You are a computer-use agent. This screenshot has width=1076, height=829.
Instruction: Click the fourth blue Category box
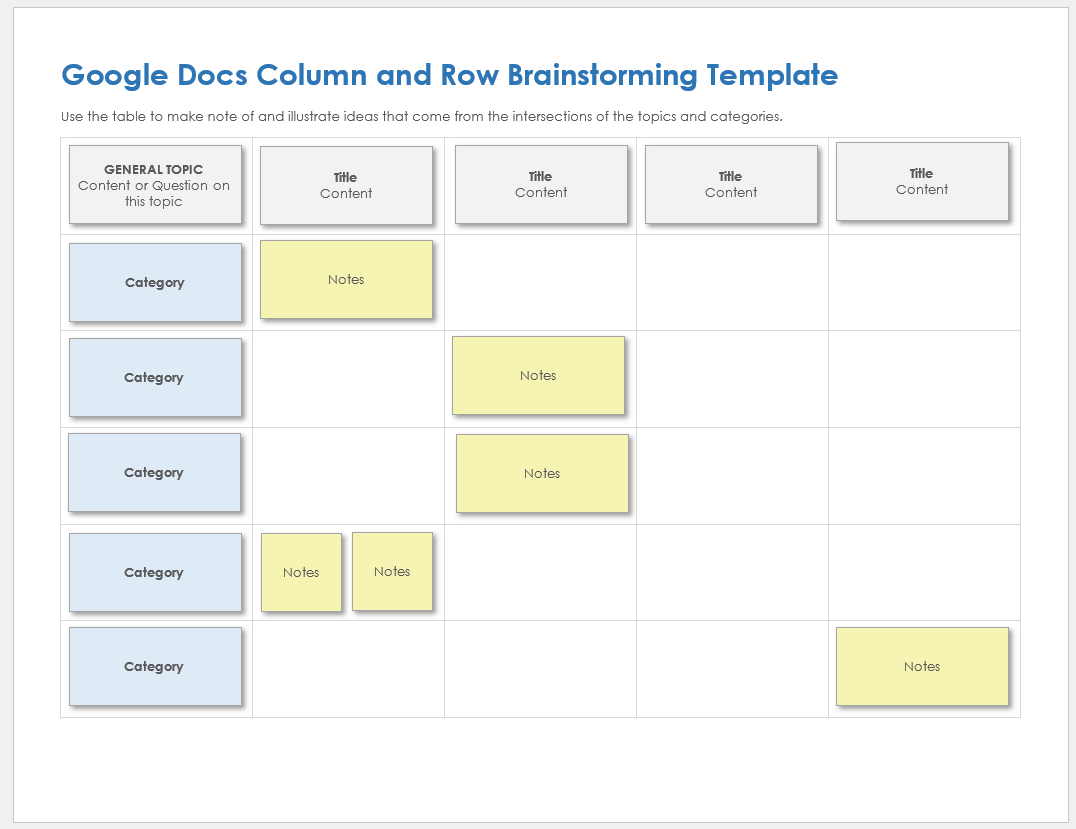click(x=155, y=572)
